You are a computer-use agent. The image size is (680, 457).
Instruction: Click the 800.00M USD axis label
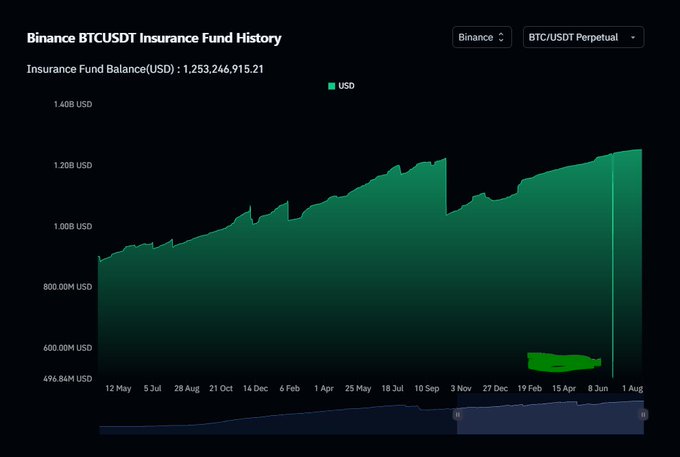point(67,287)
